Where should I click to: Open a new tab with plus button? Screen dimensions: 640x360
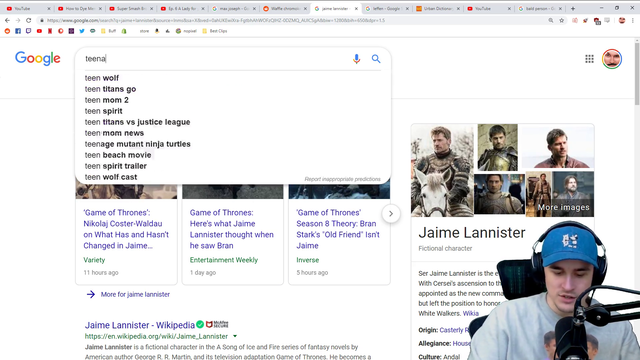pos(573,8)
